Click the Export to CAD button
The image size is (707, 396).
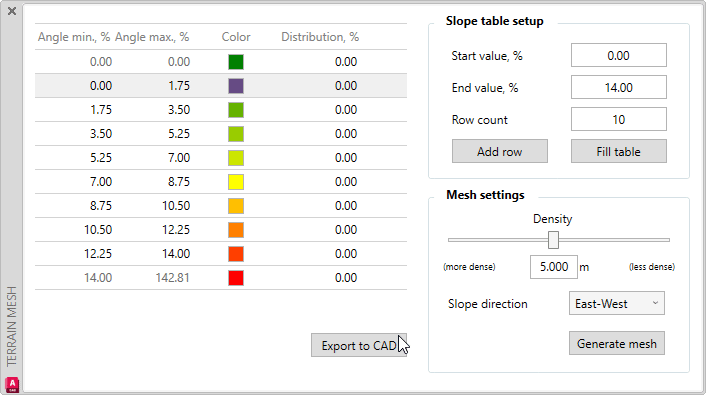[359, 345]
